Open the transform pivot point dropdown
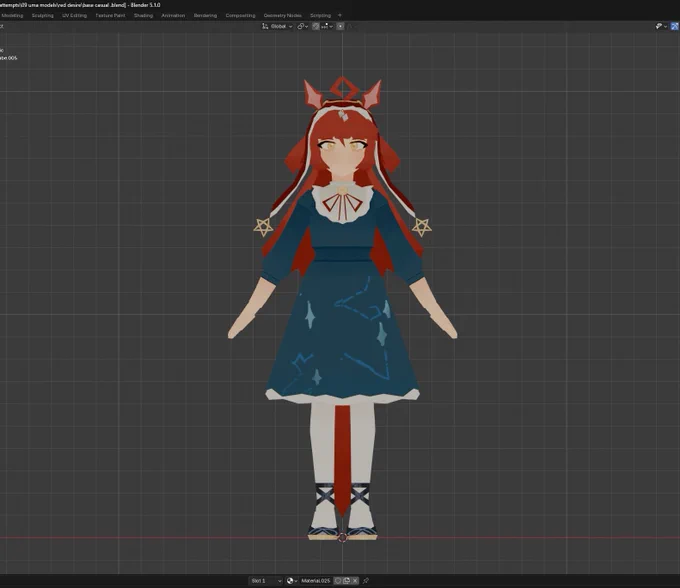 pyautogui.click(x=303, y=26)
